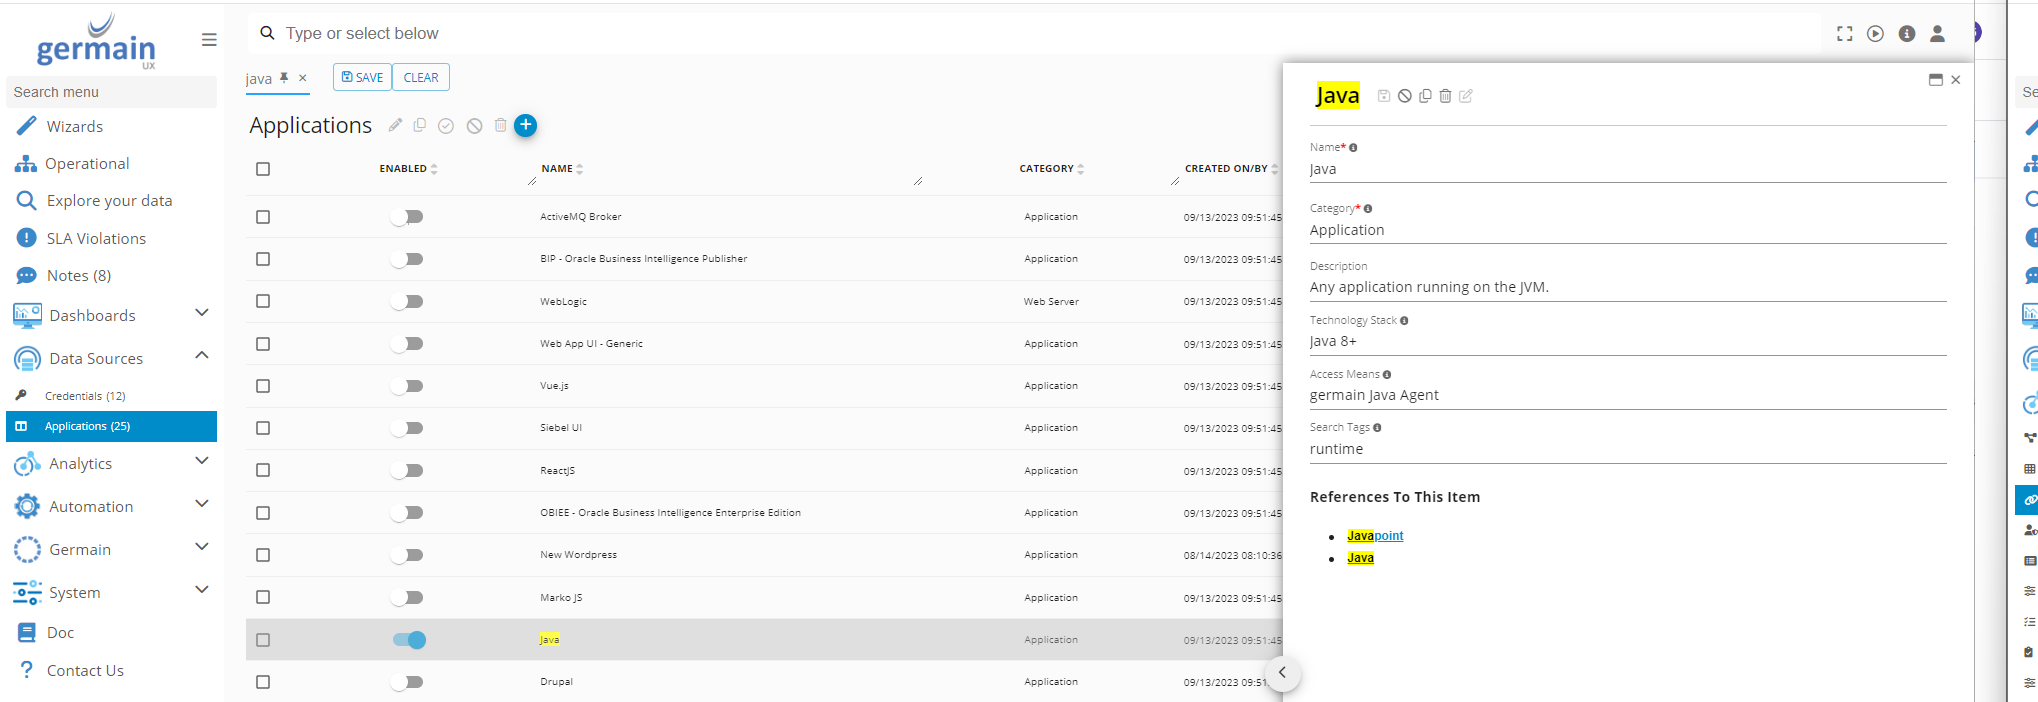
Task: Collapse the Data Sources section
Action: point(202,356)
